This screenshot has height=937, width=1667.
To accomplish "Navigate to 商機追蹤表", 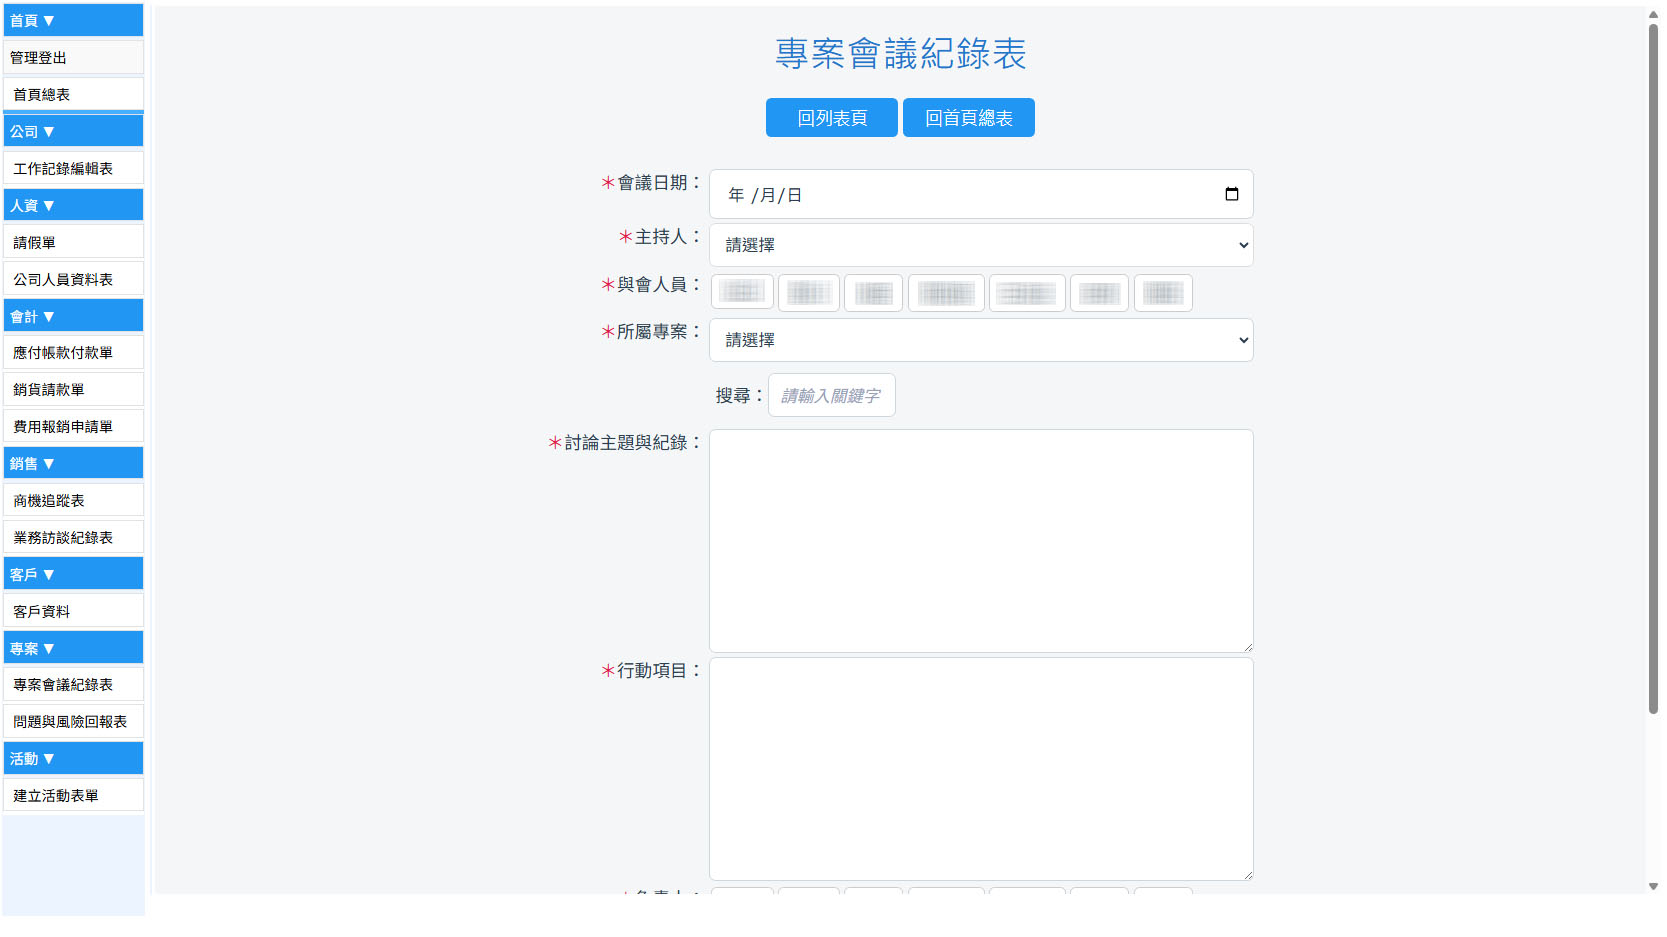I will (73, 500).
